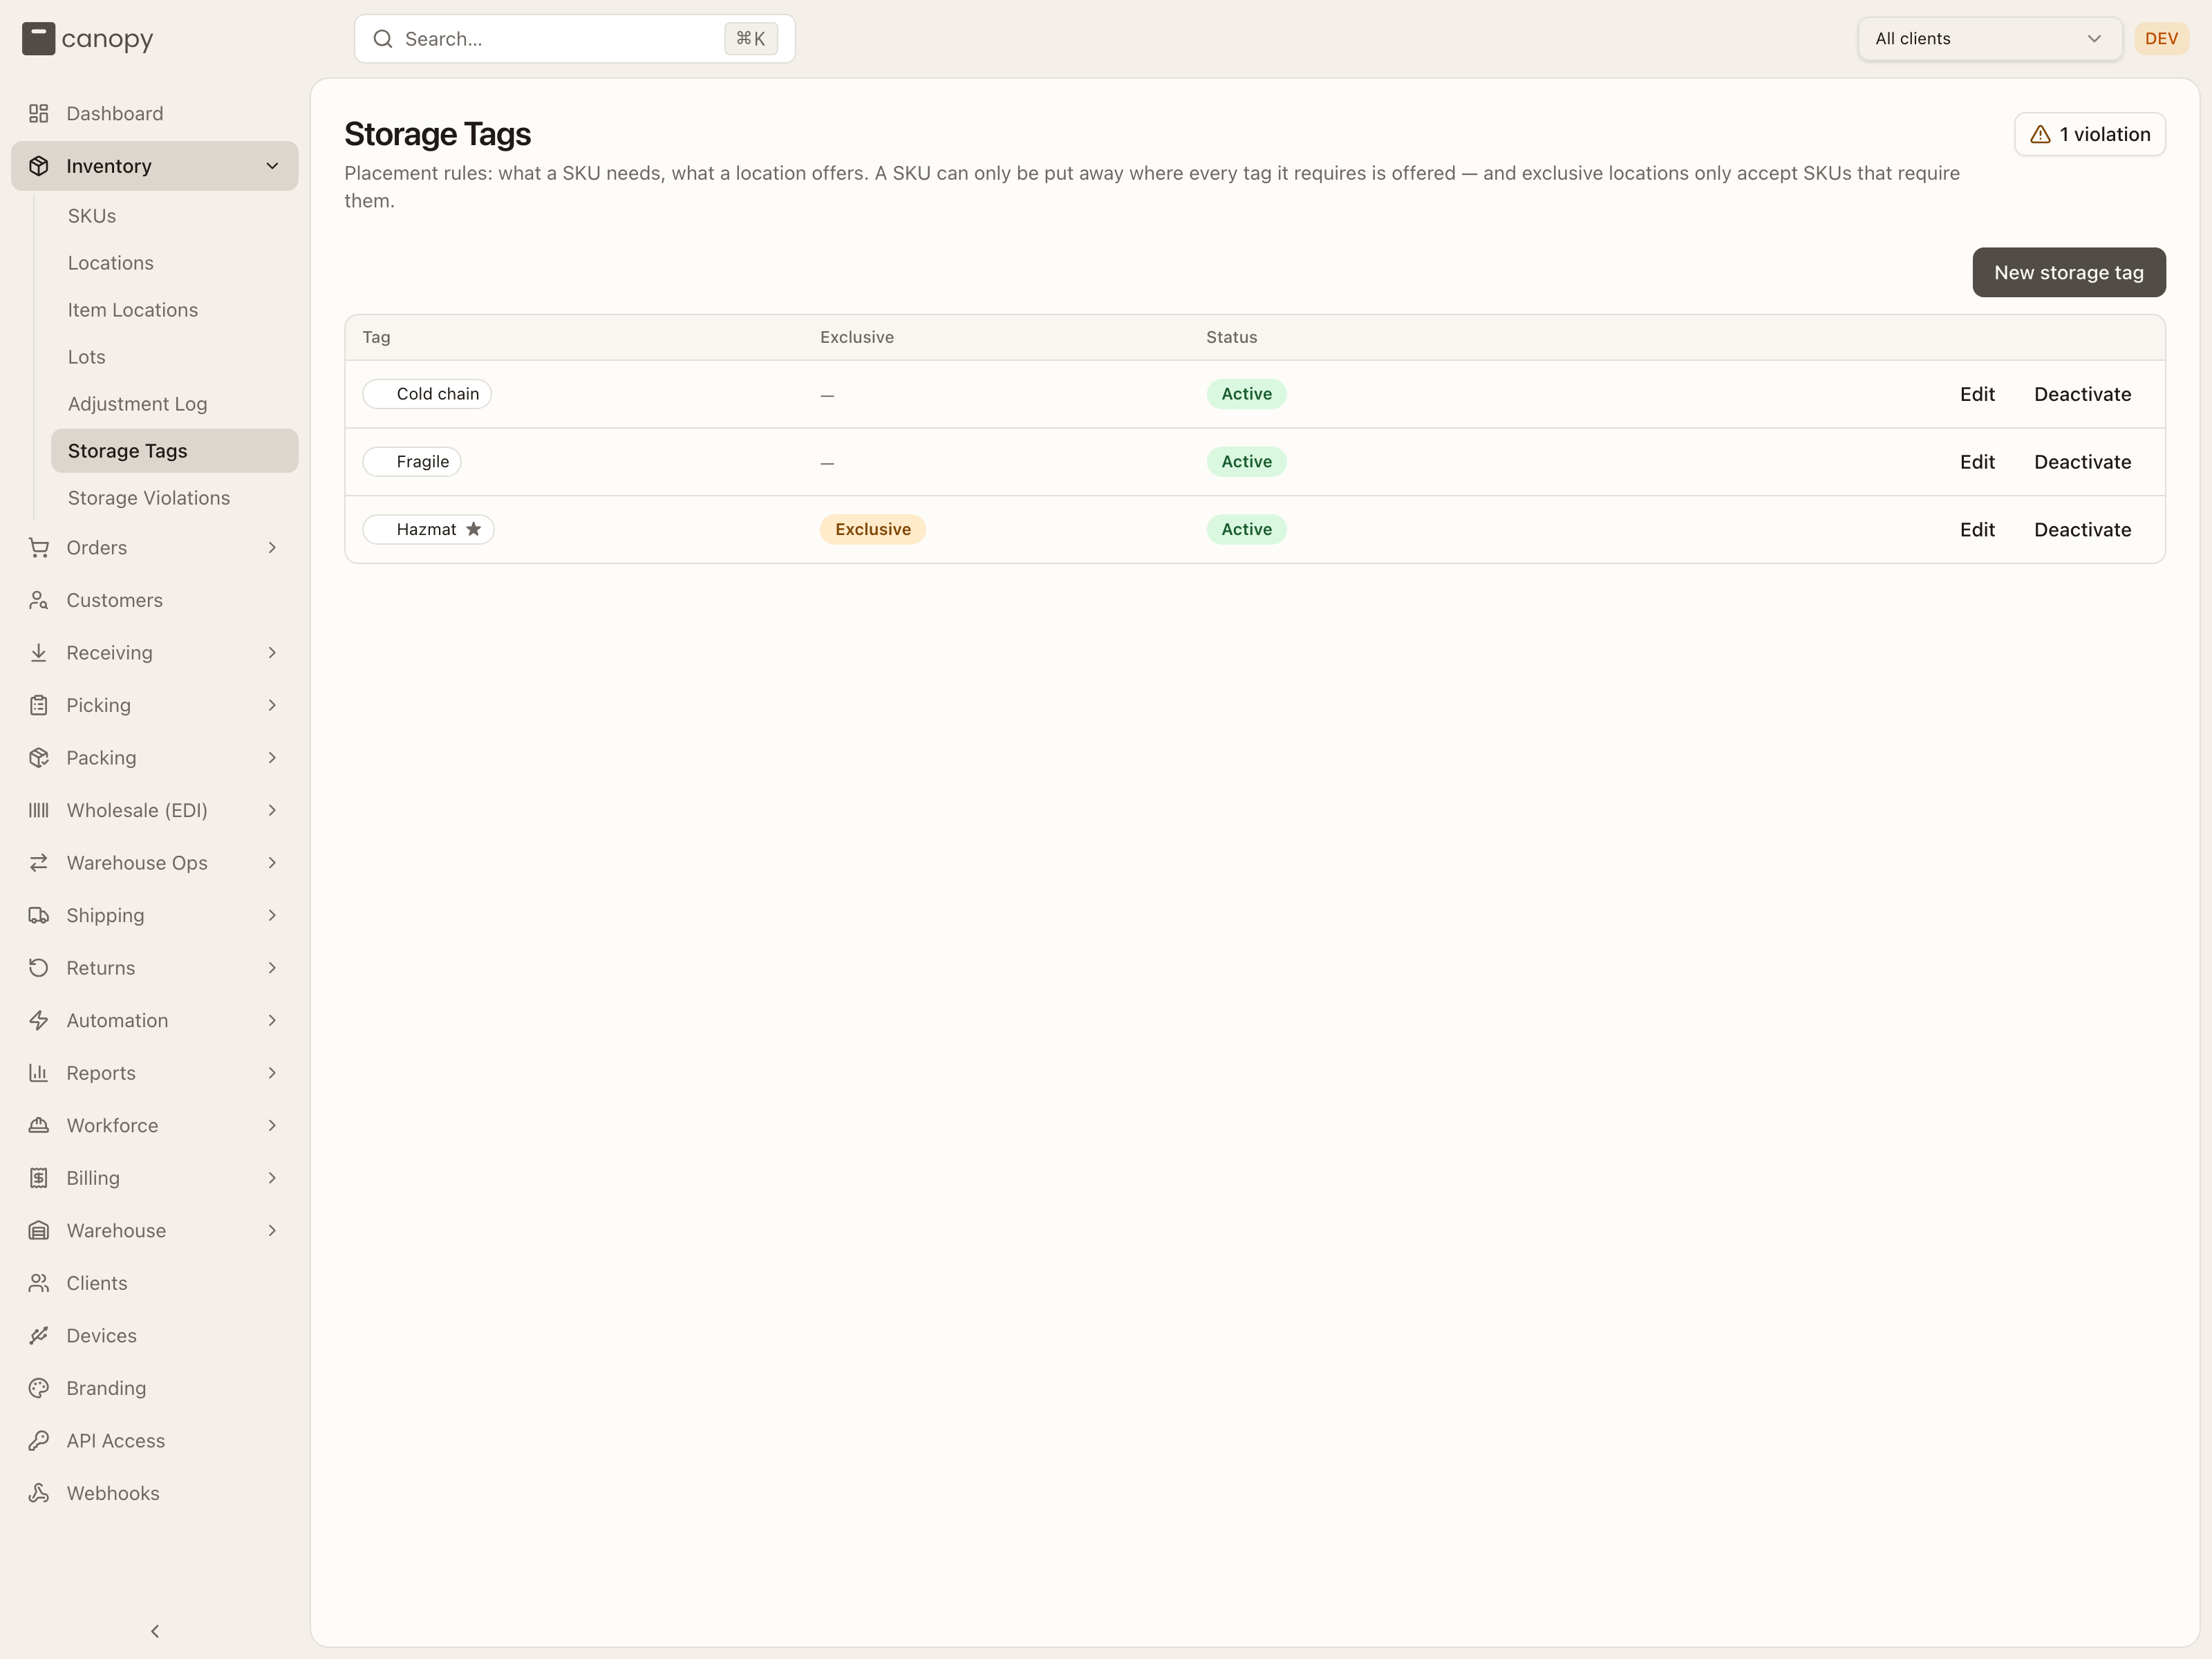
Task: Click the Receiving download-arrow icon
Action: point(38,653)
